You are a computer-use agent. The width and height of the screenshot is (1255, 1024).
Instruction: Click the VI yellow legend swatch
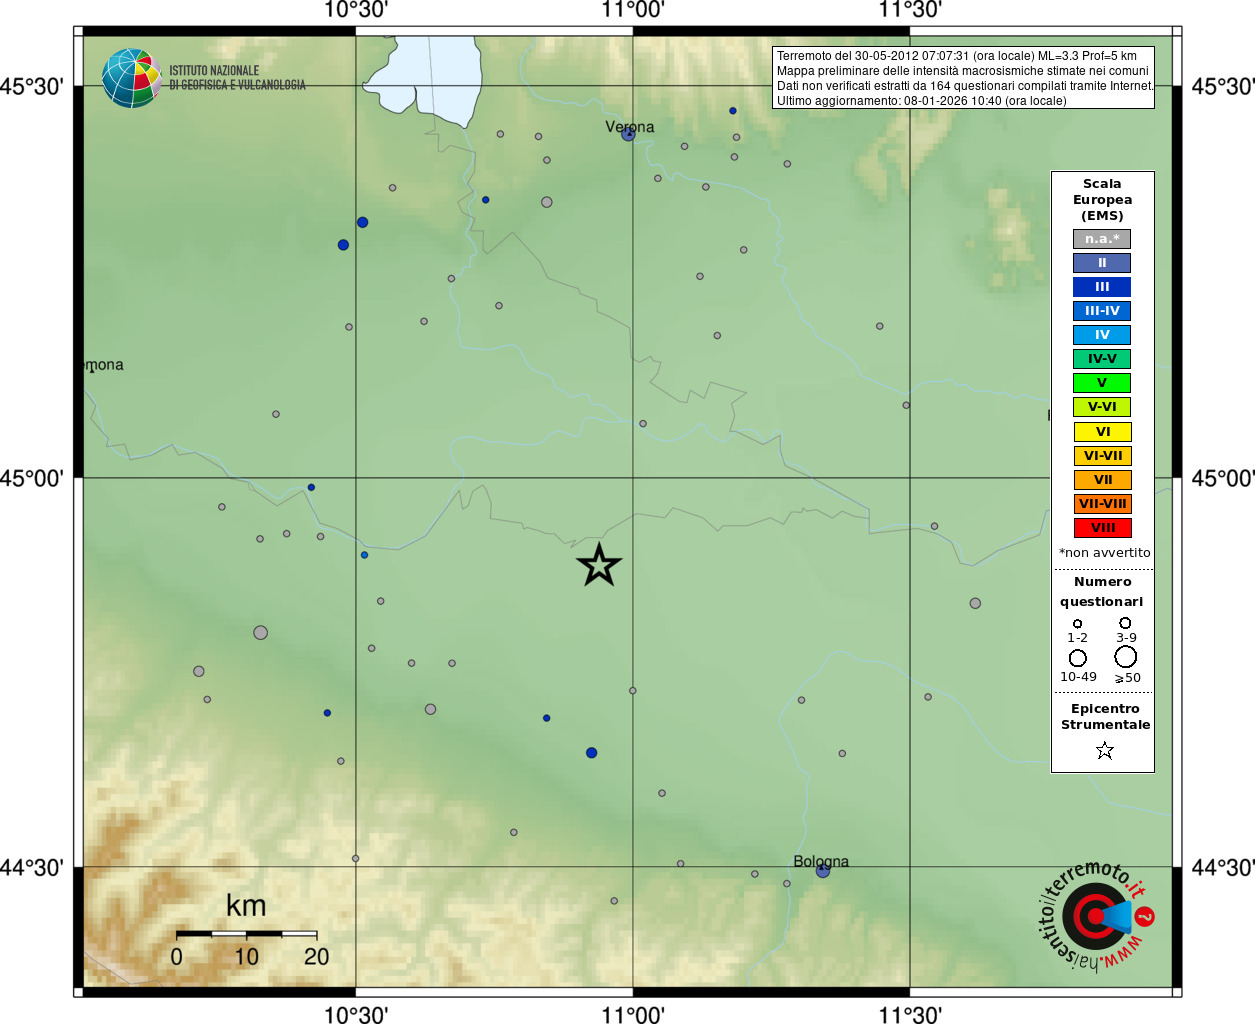1103,432
